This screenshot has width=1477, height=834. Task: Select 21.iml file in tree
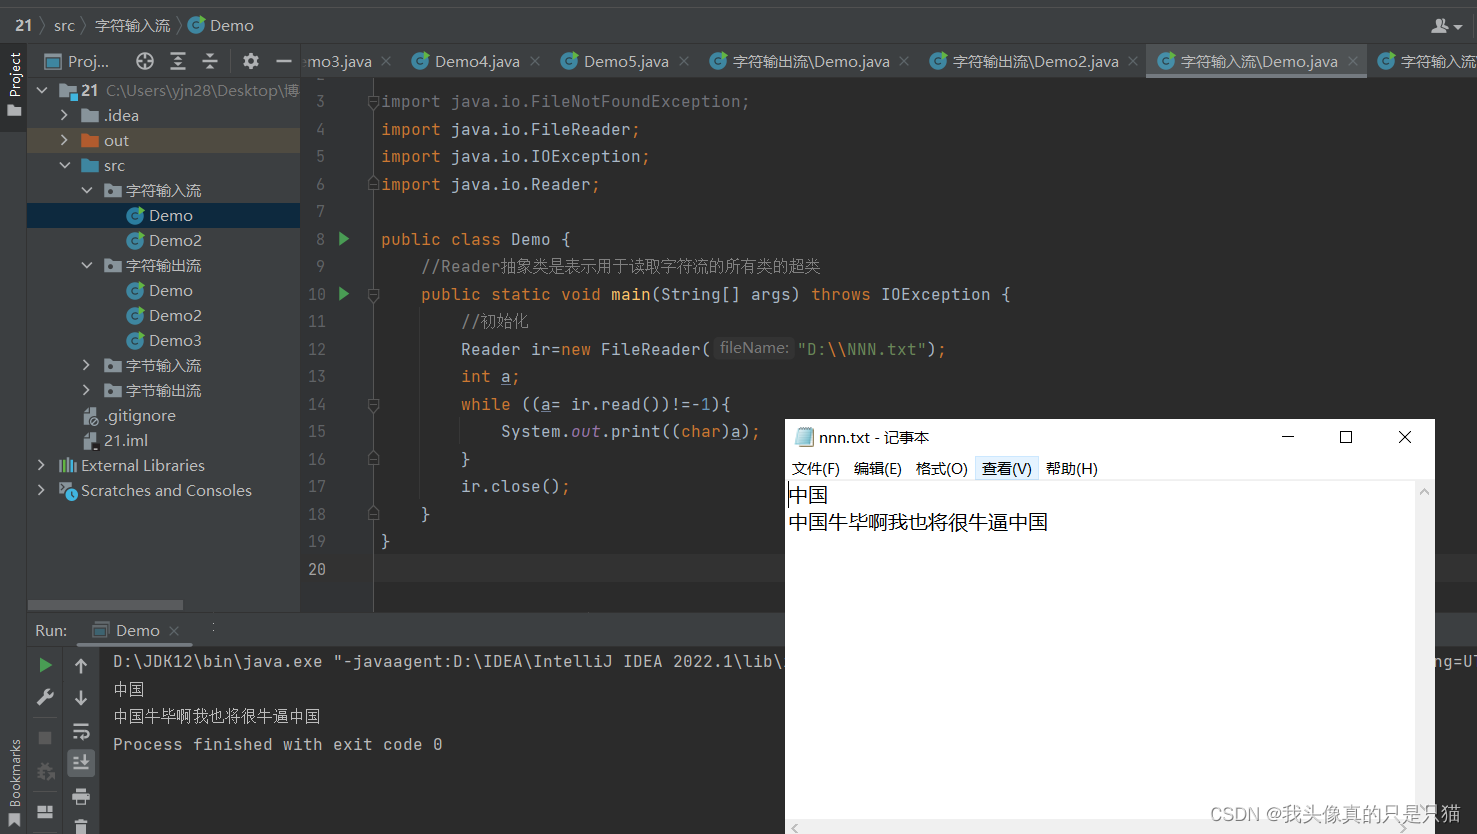125,440
